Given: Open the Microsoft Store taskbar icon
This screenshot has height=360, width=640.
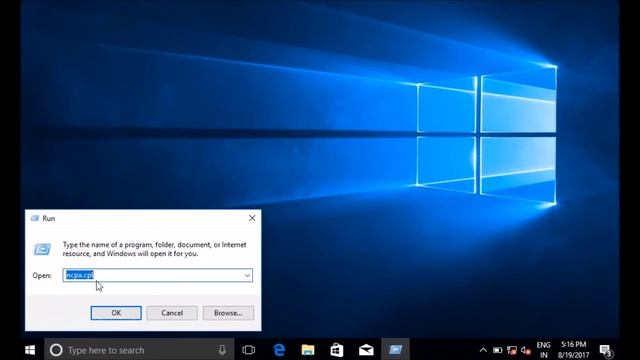Looking at the screenshot, I should [x=337, y=350].
